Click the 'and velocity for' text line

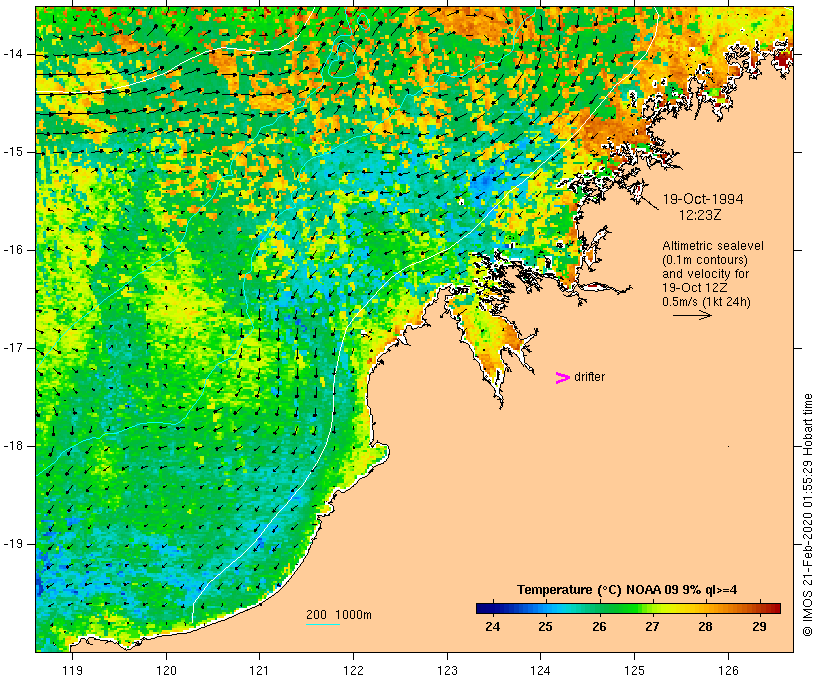[705, 274]
